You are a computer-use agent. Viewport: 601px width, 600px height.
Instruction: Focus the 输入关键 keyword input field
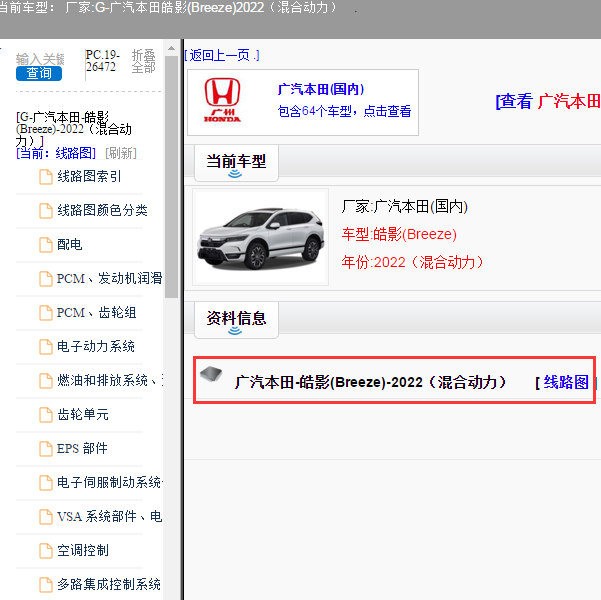[x=40, y=59]
